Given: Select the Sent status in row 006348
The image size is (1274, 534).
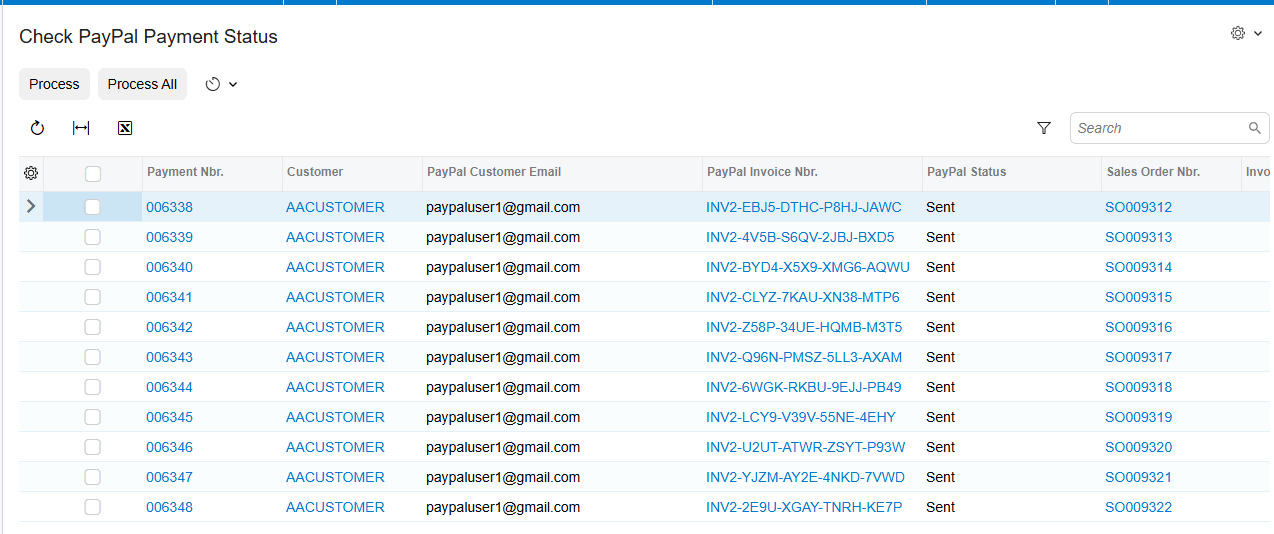Looking at the screenshot, I should [940, 507].
